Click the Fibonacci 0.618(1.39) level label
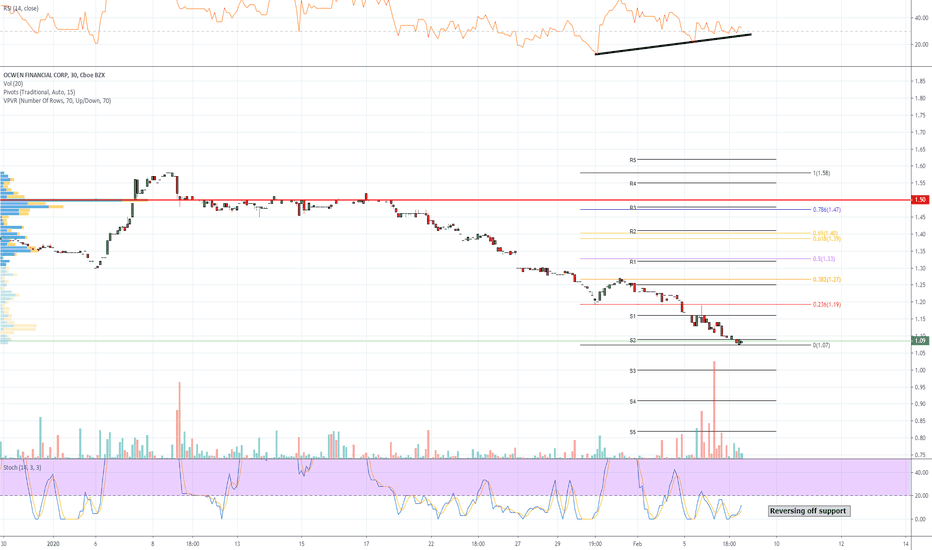Image resolution: width=932 pixels, height=550 pixels. pyautogui.click(x=827, y=238)
